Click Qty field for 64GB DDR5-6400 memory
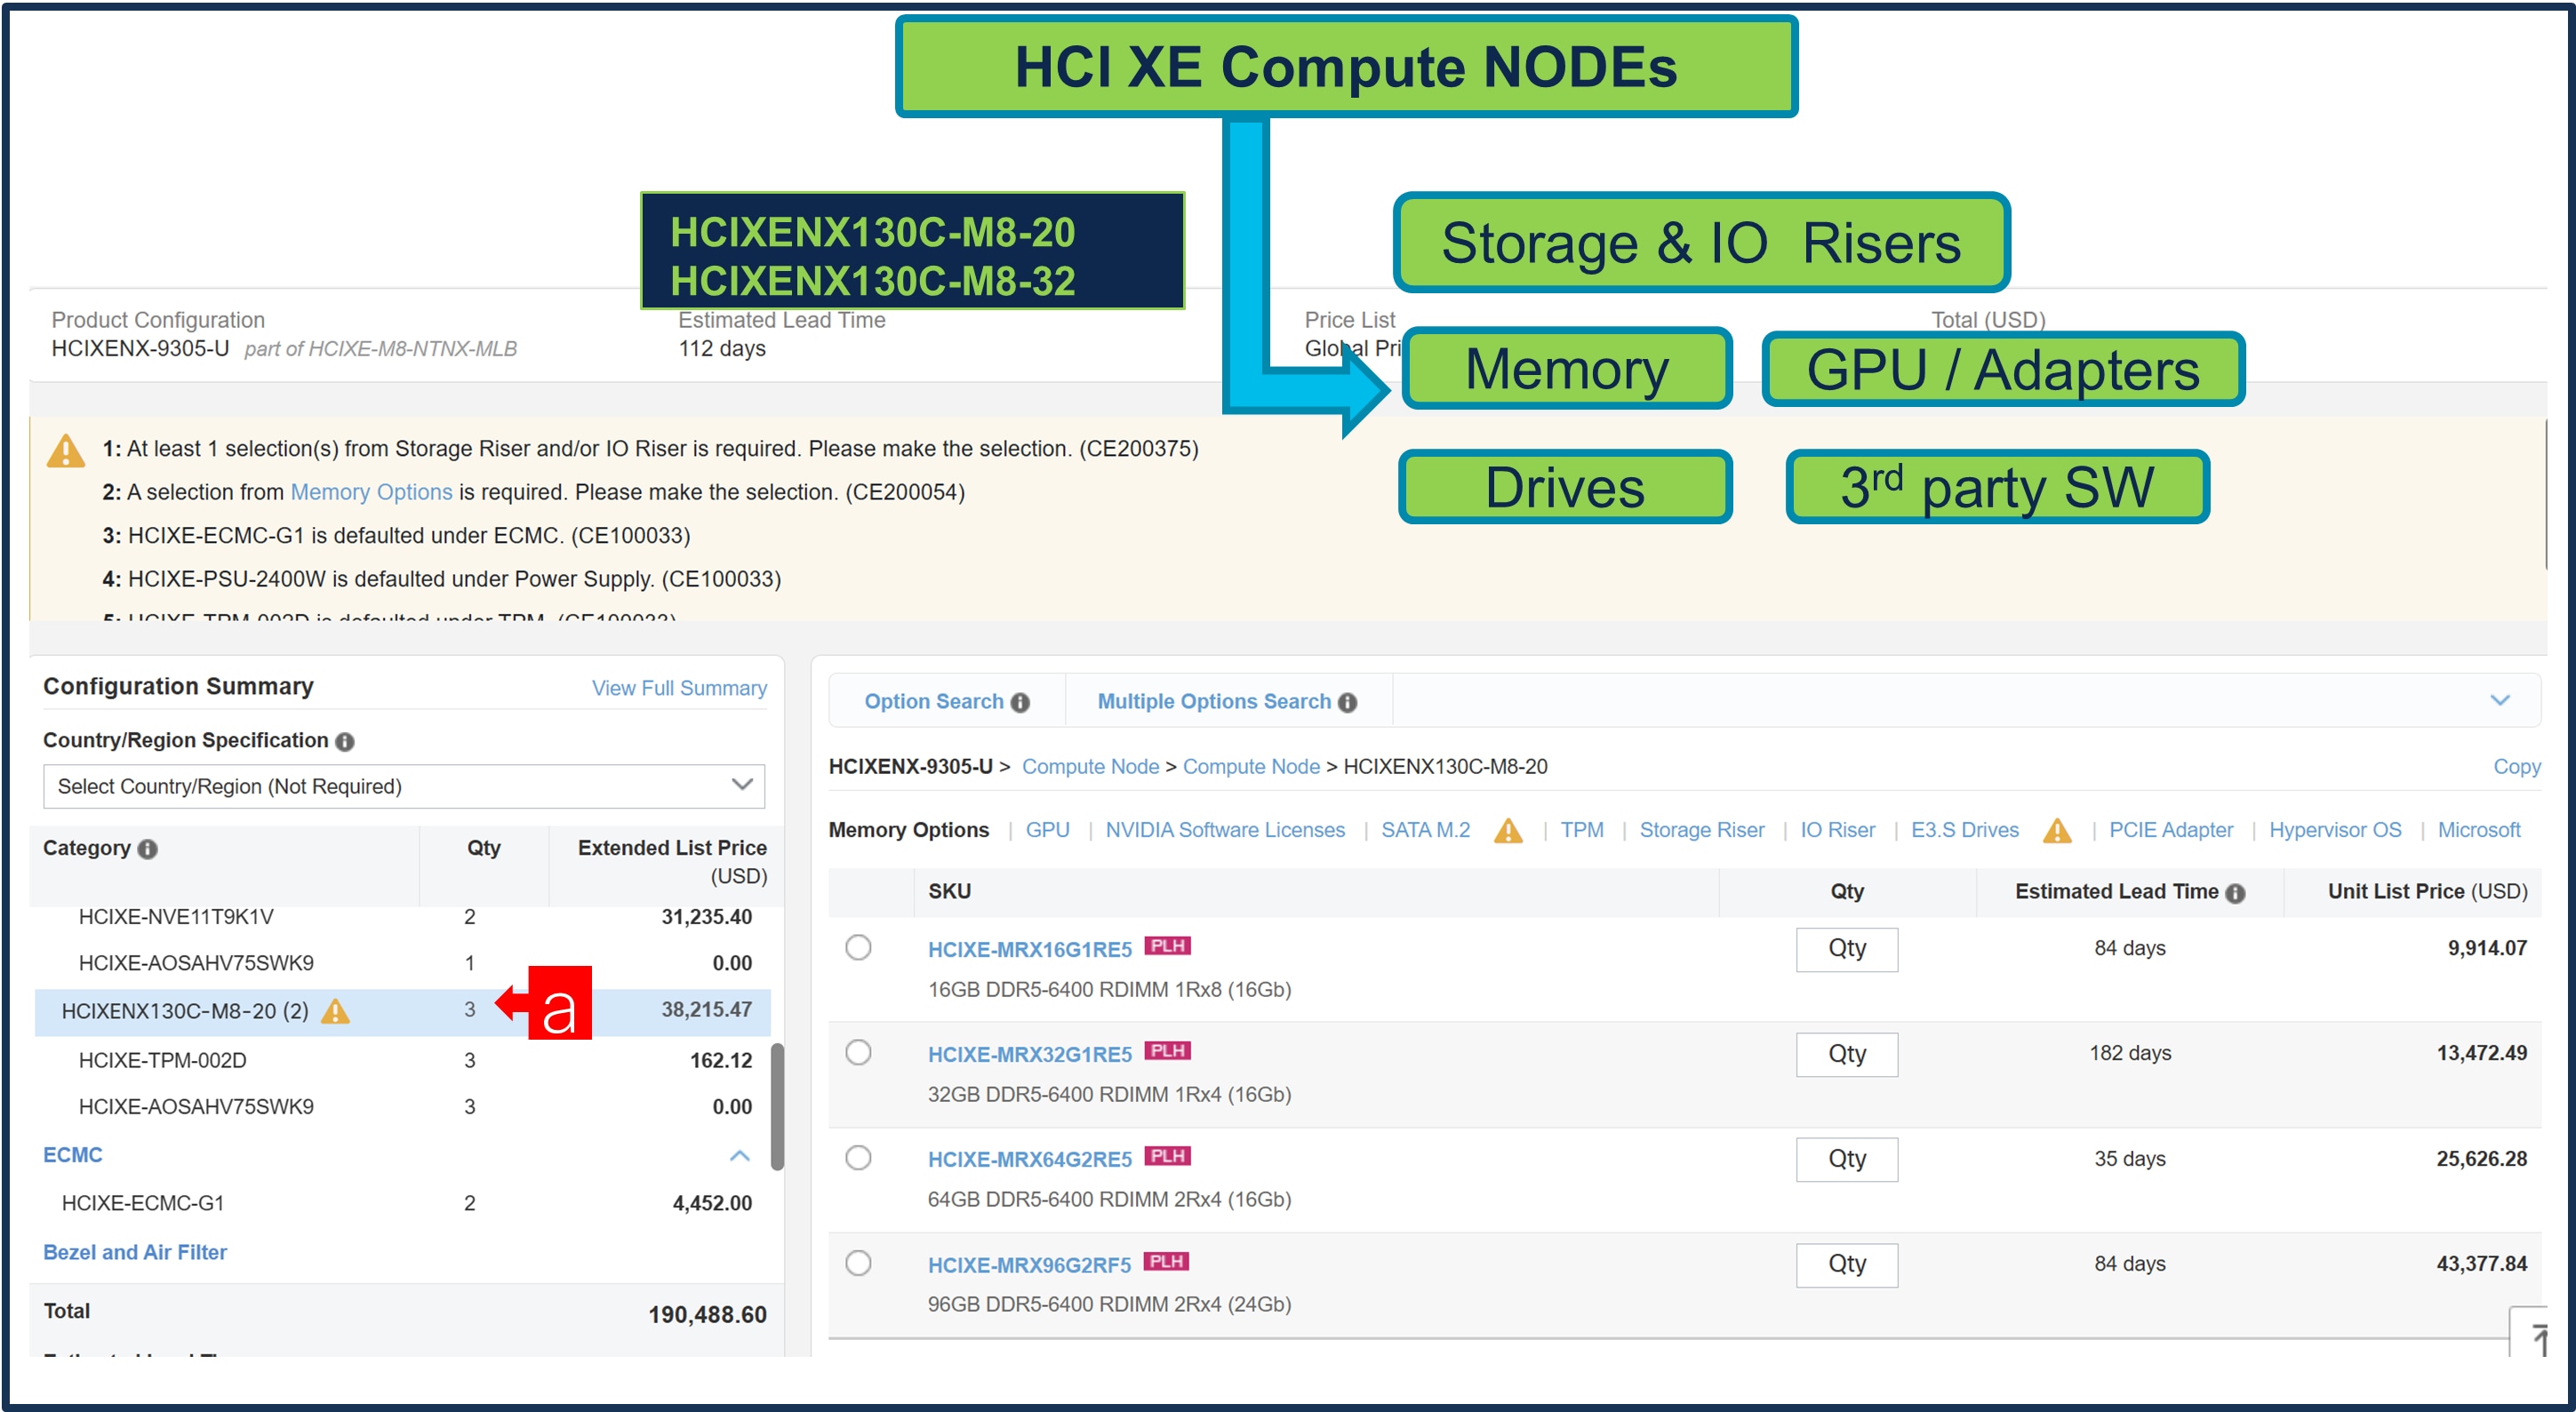 click(x=1846, y=1159)
